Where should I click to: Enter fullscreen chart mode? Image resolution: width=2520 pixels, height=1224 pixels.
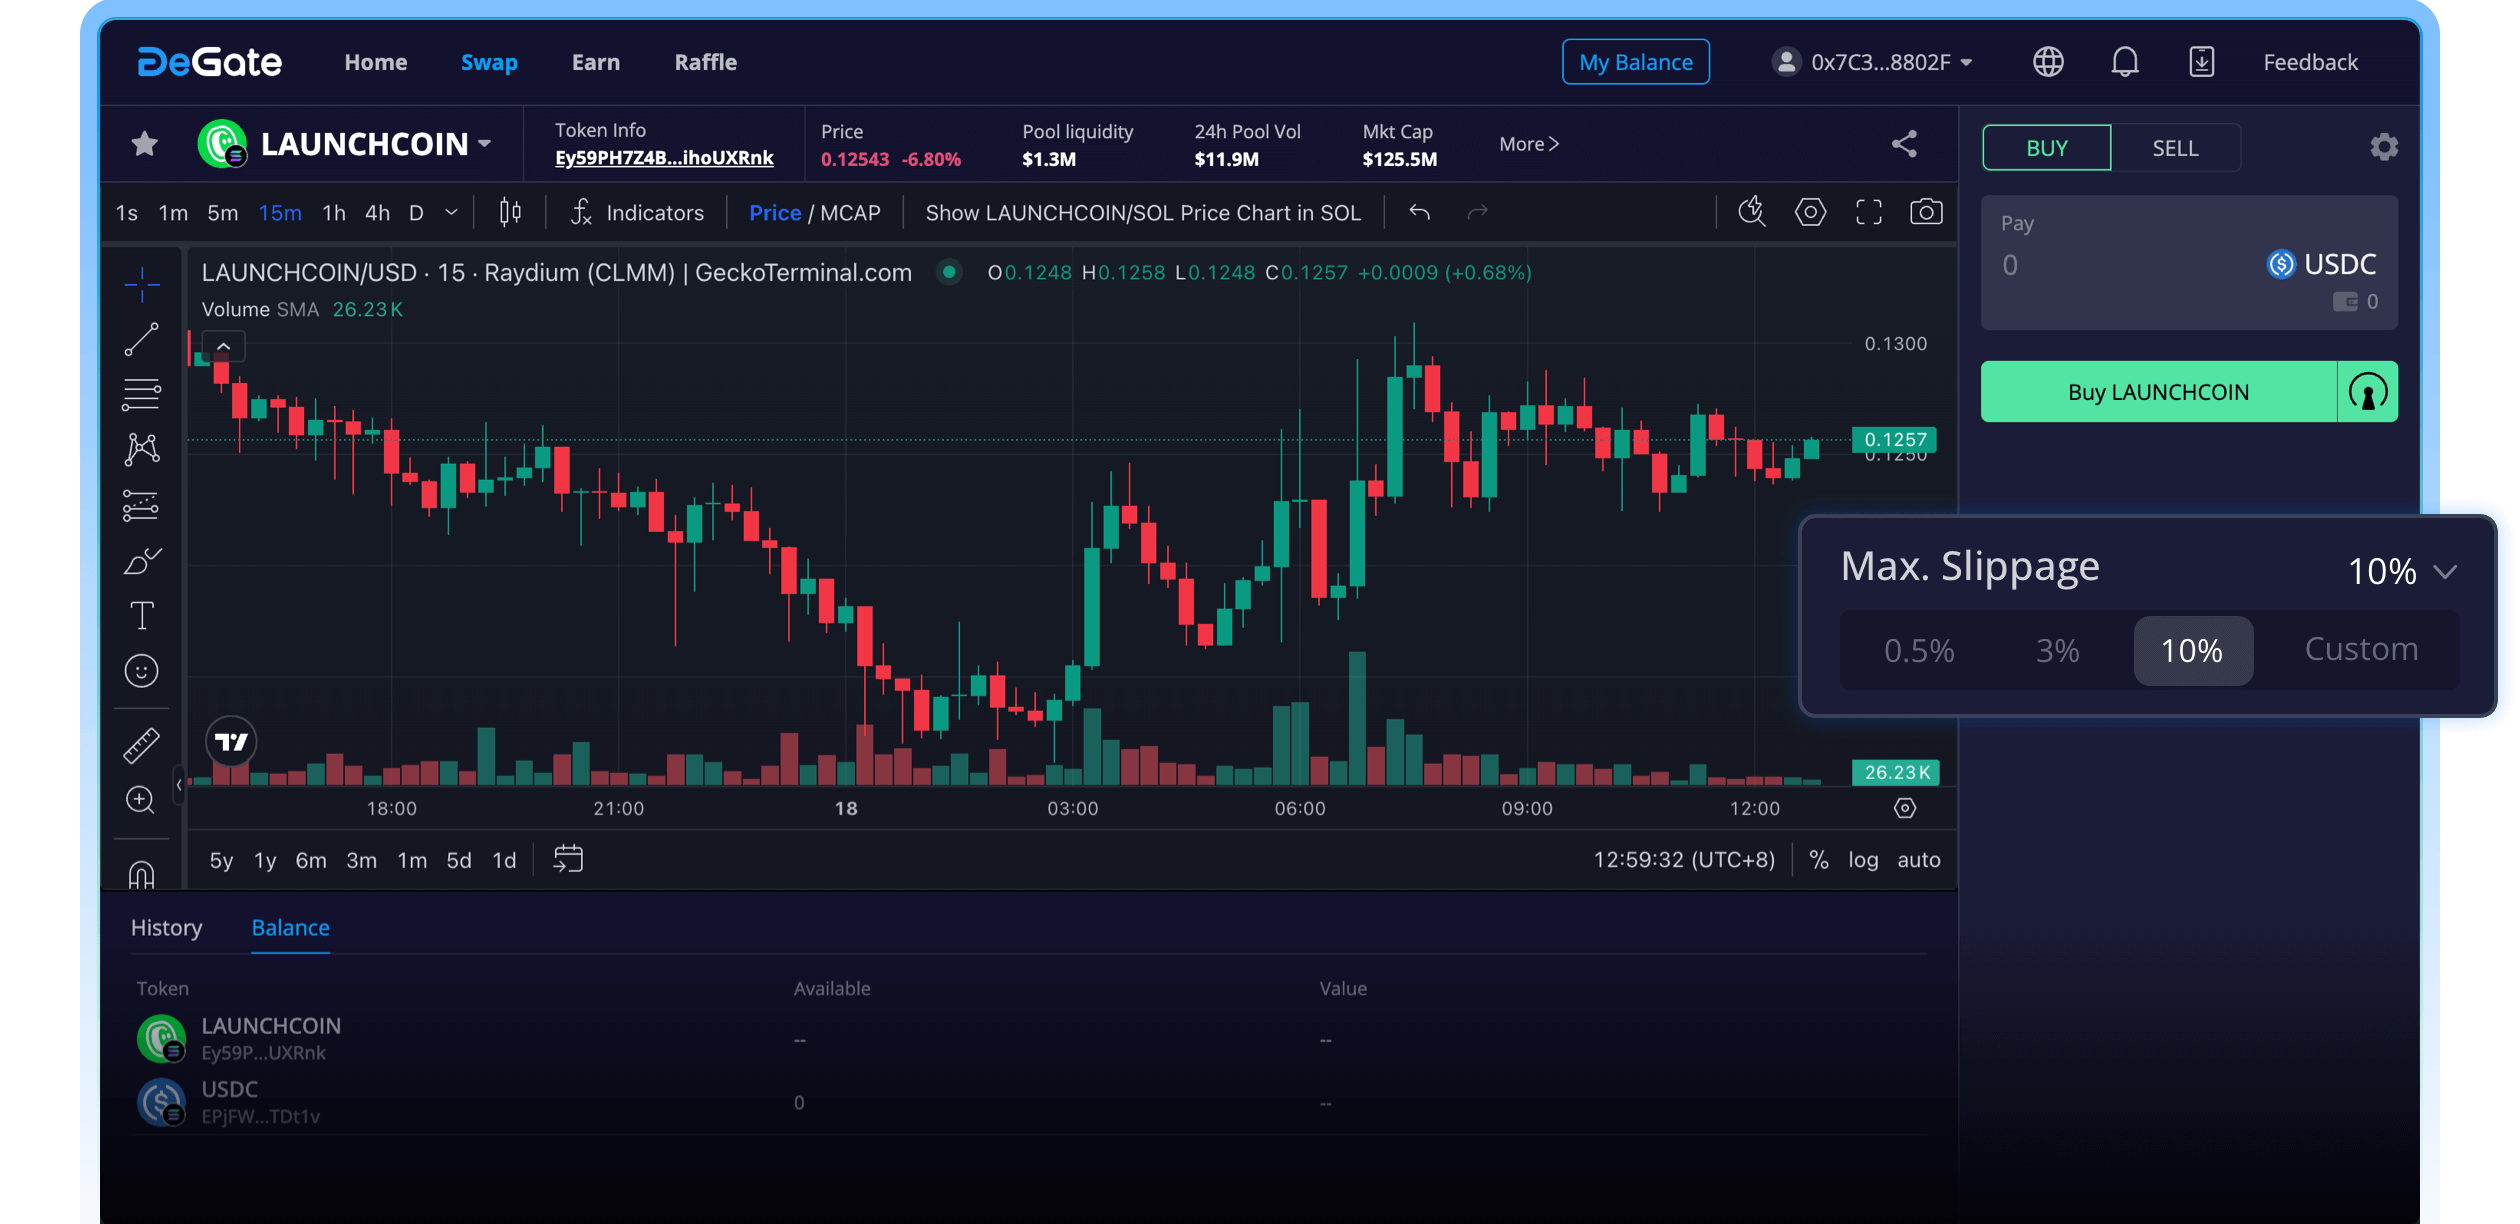[x=1868, y=212]
